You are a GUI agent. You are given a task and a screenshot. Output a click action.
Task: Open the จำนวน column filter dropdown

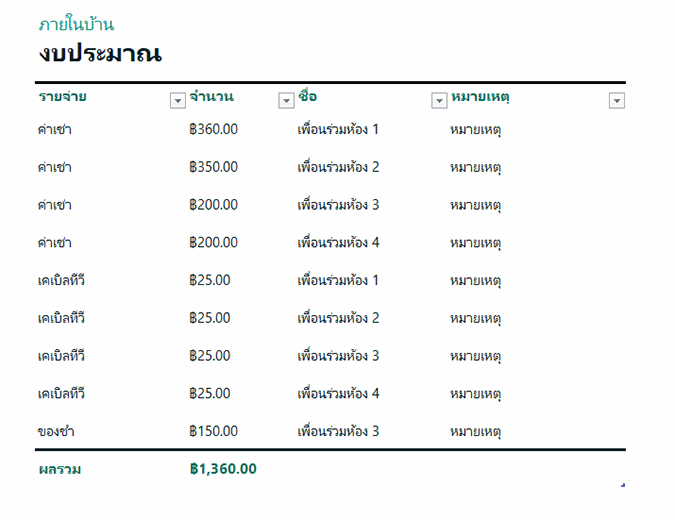click(286, 100)
